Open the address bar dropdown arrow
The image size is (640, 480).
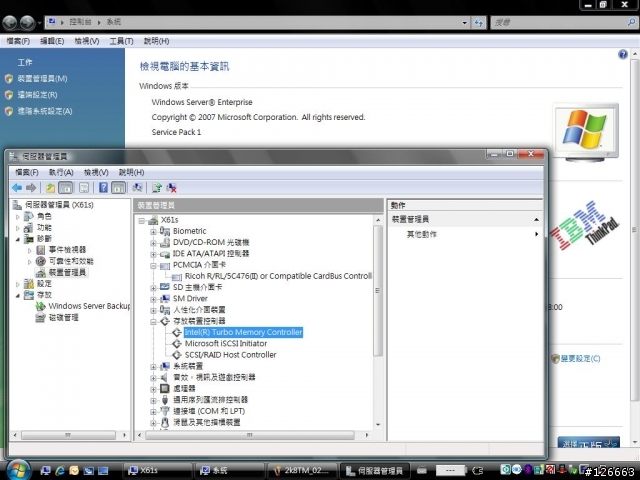tap(464, 23)
